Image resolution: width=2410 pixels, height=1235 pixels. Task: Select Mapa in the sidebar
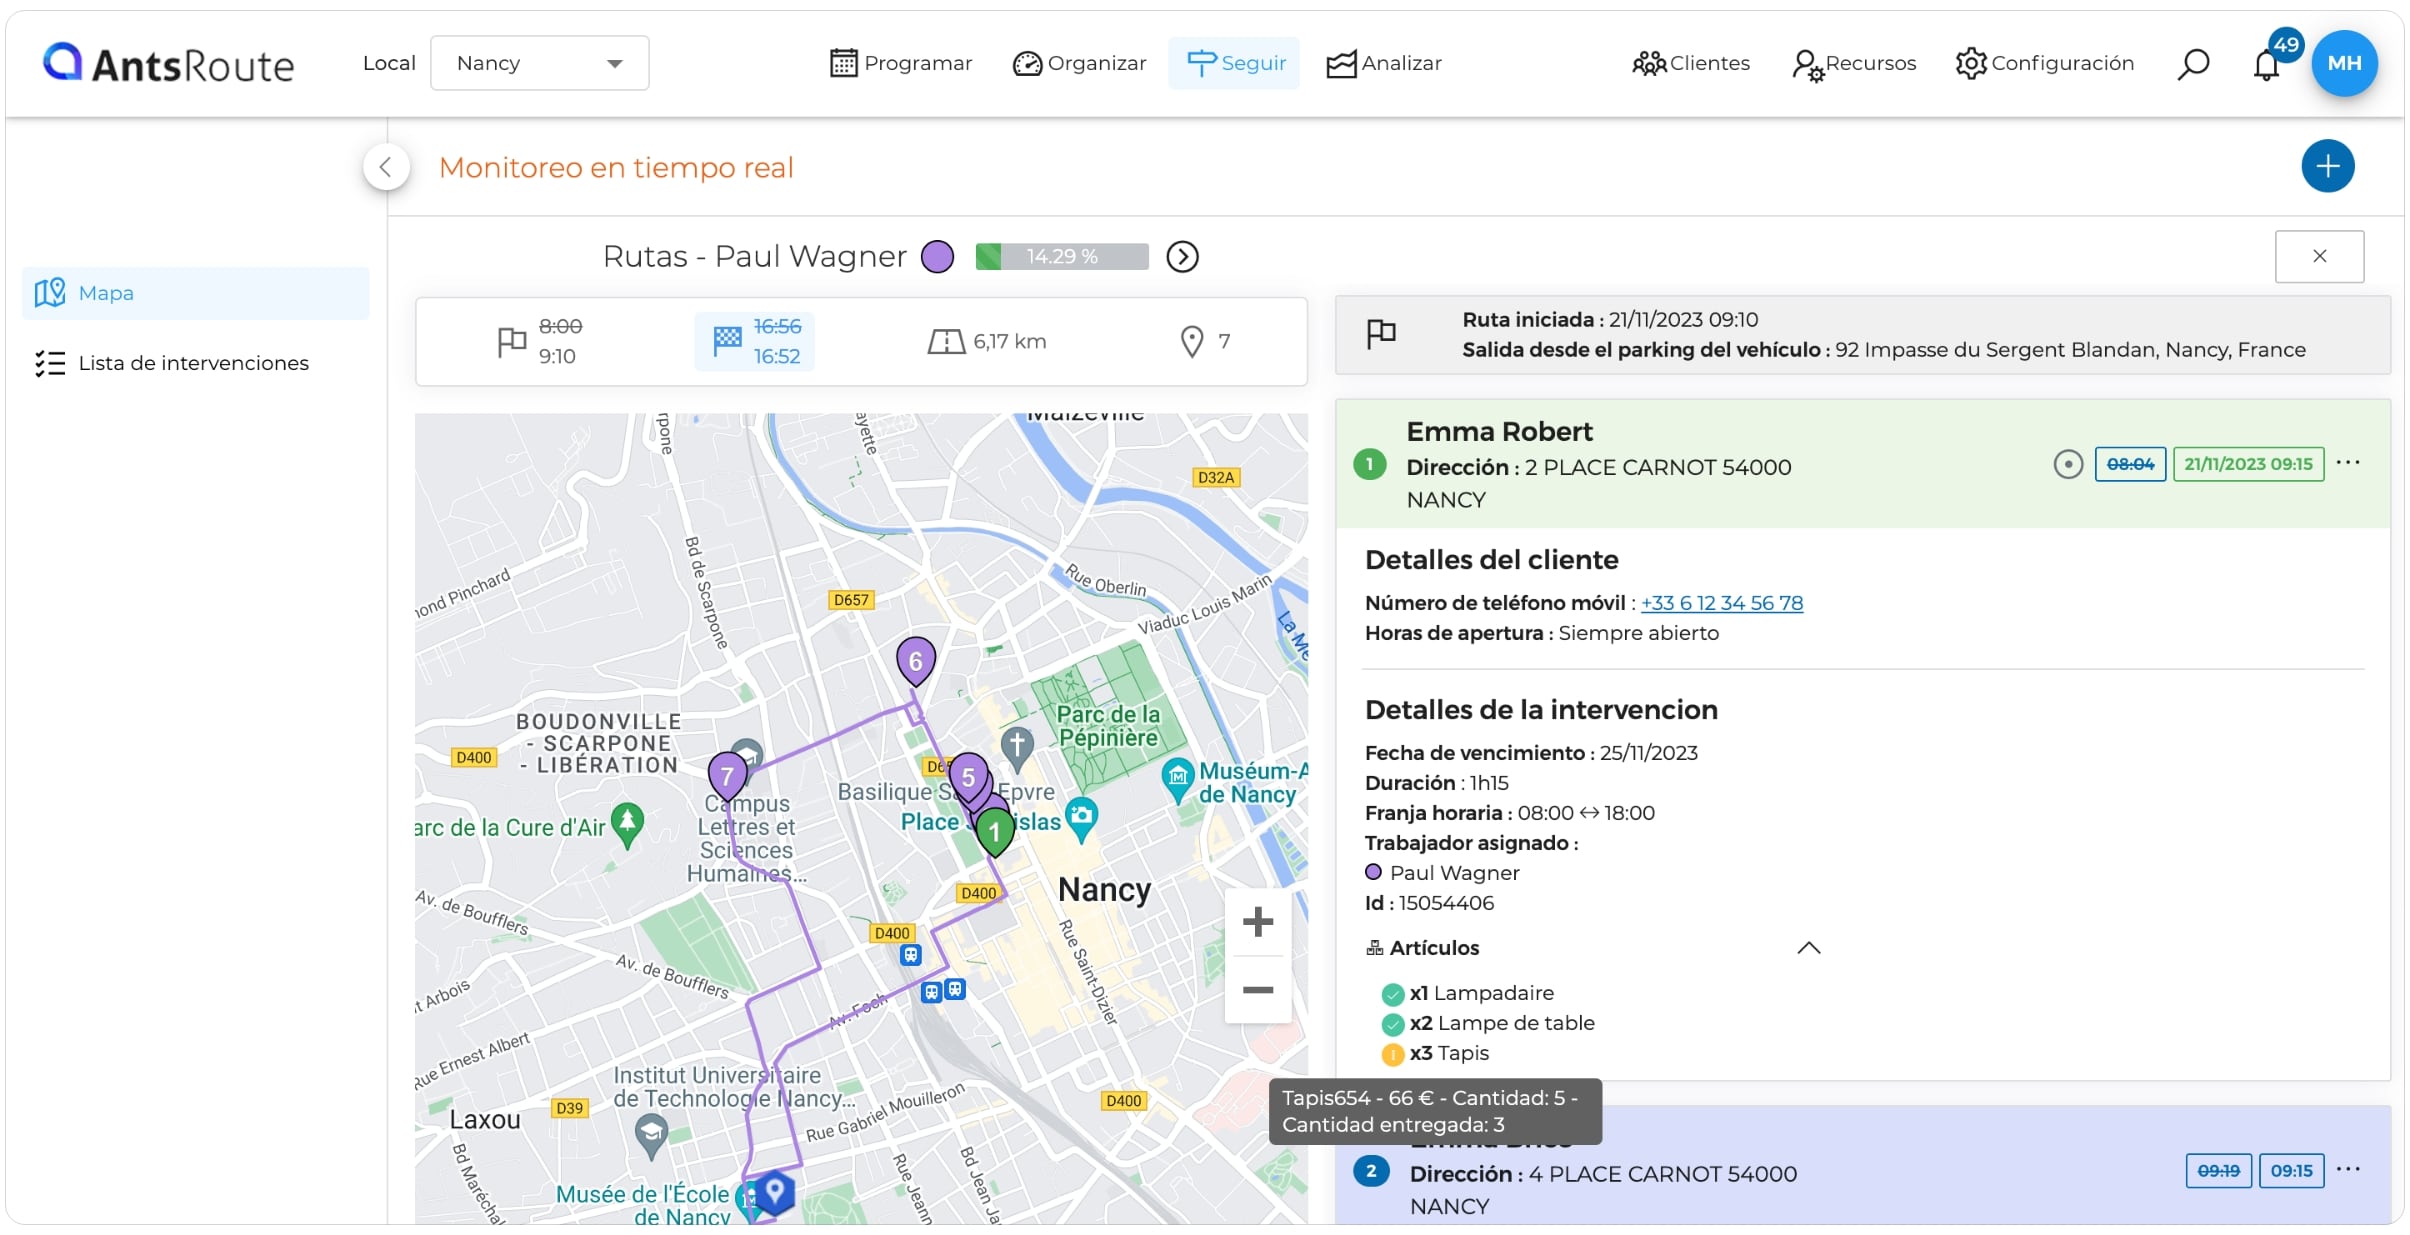pos(196,293)
